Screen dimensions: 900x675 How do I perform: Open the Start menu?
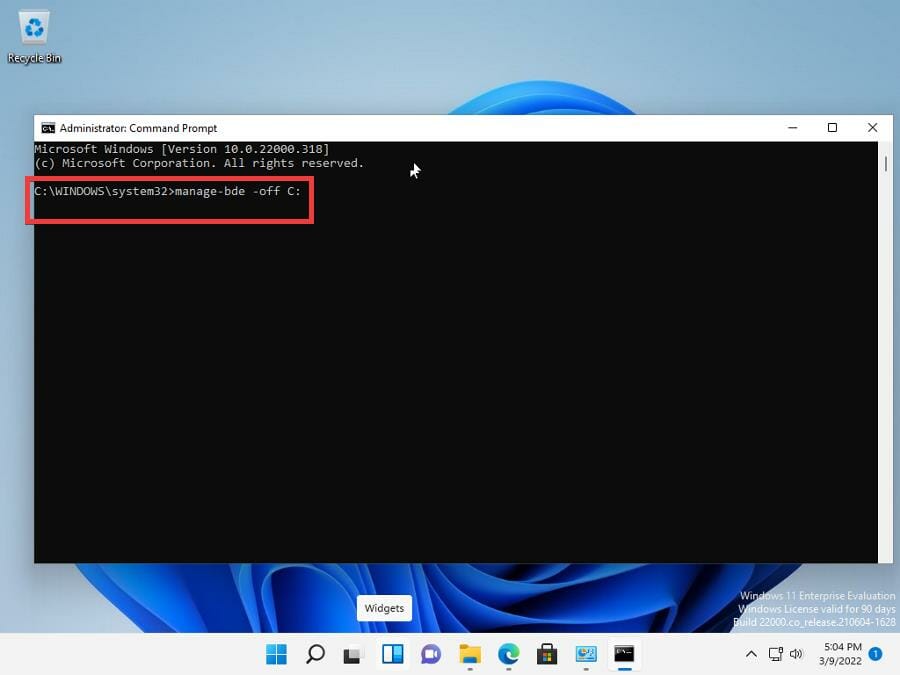276,655
